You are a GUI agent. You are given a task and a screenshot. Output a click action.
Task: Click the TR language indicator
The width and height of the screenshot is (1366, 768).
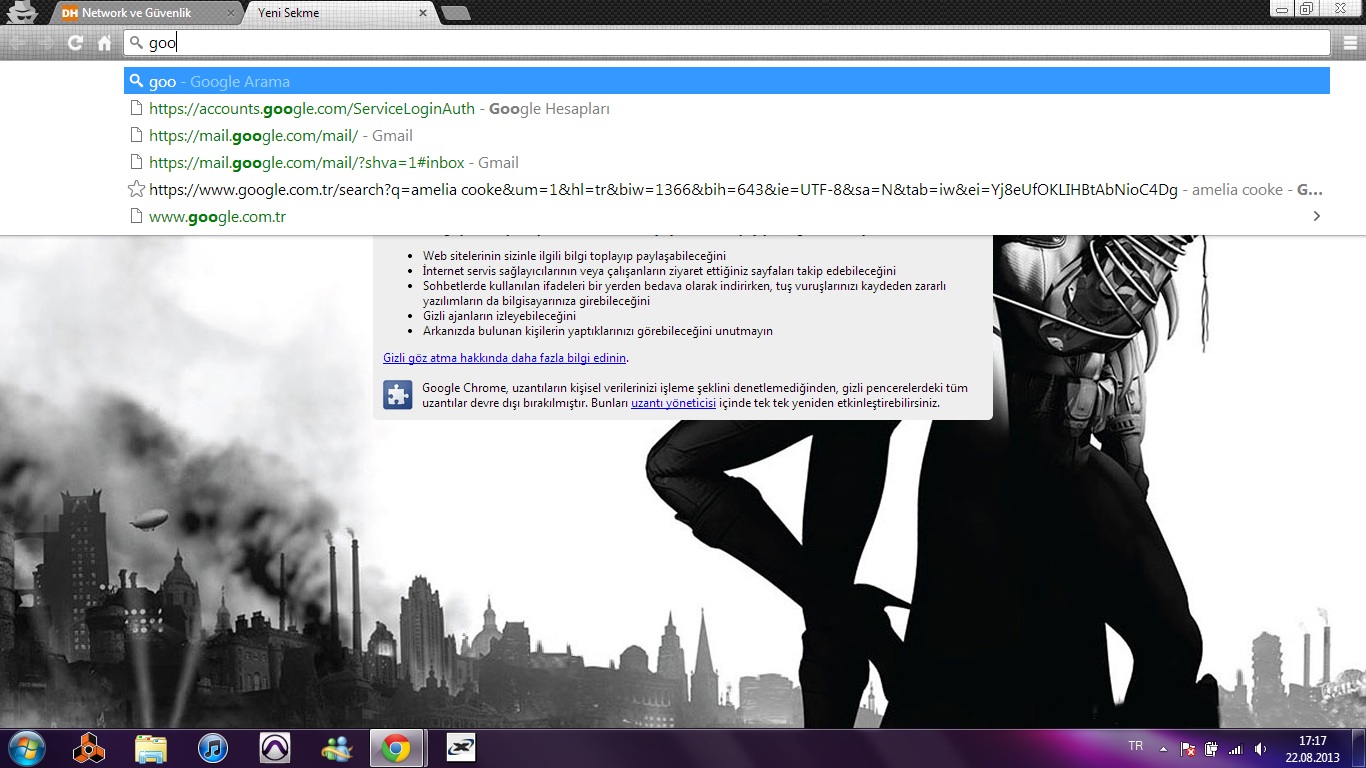(x=1135, y=746)
